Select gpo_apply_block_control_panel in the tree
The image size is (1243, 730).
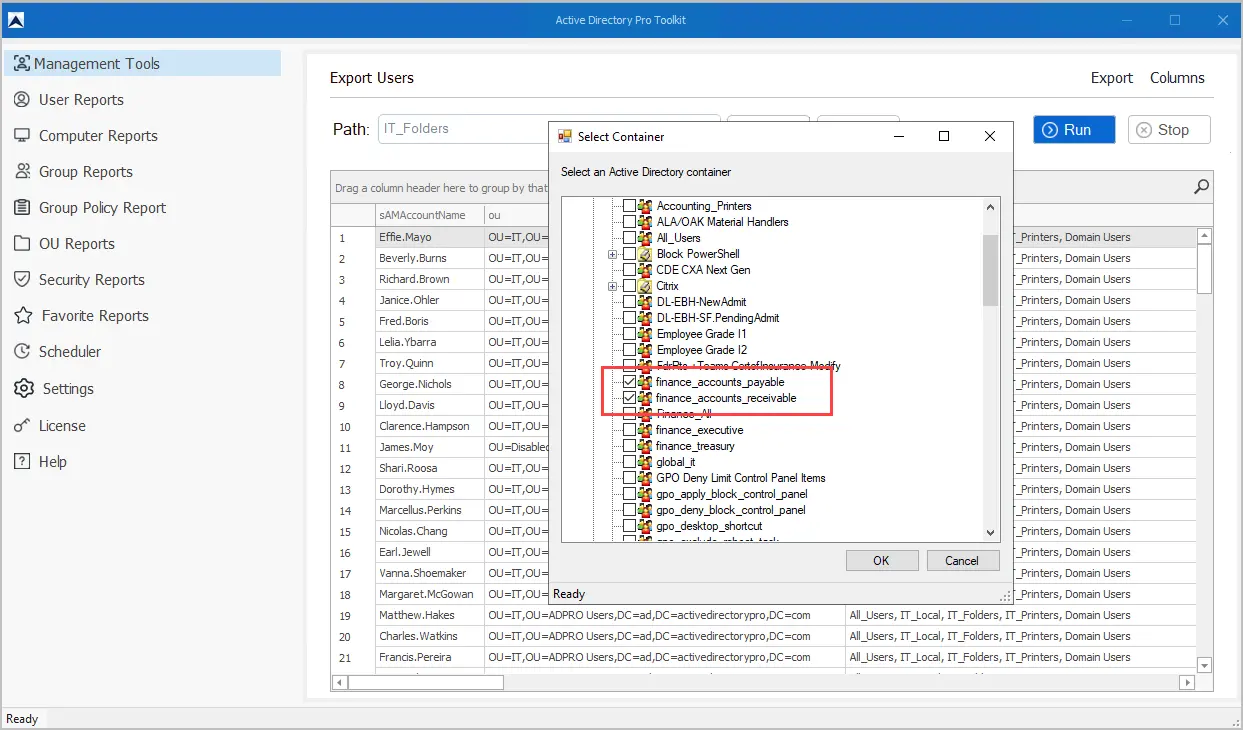coord(731,494)
